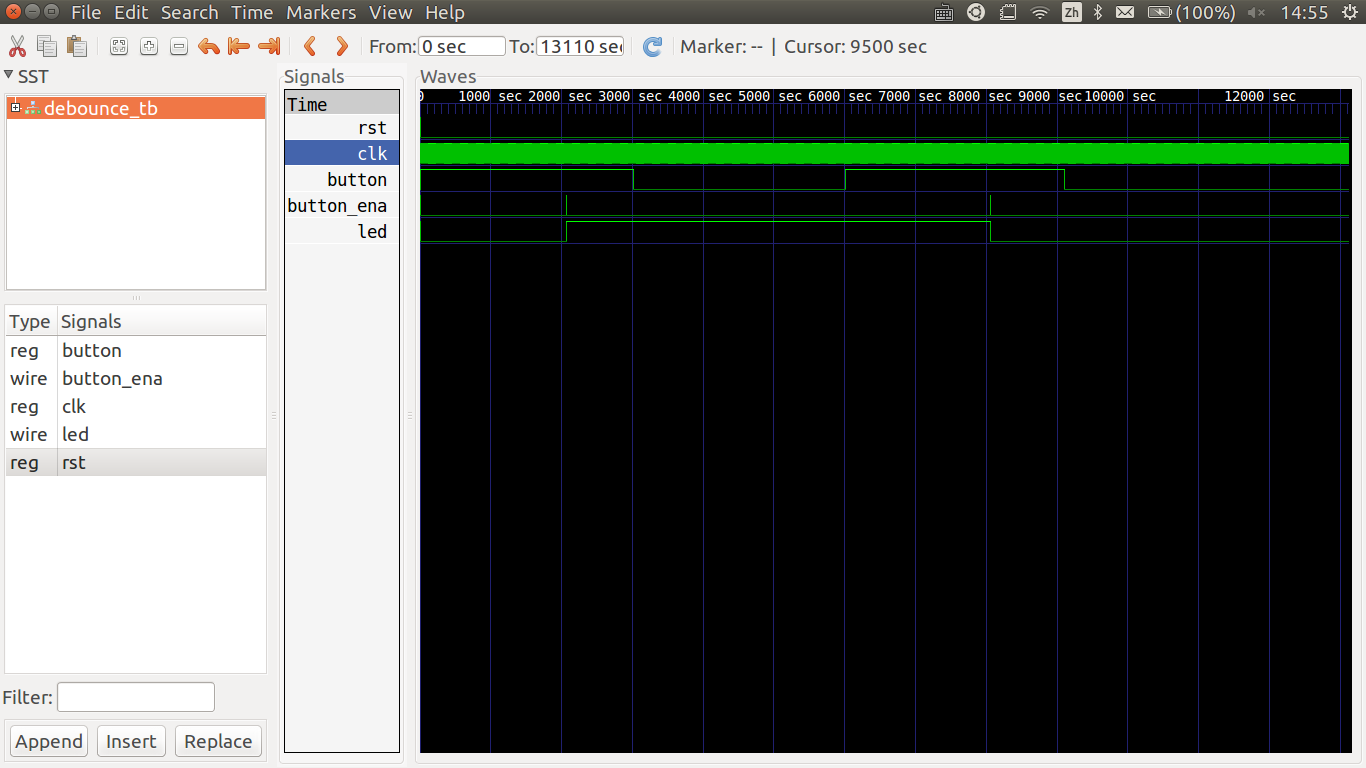Jump to end of waveform time
Image resolution: width=1366 pixels, height=768 pixels.
tap(268, 46)
